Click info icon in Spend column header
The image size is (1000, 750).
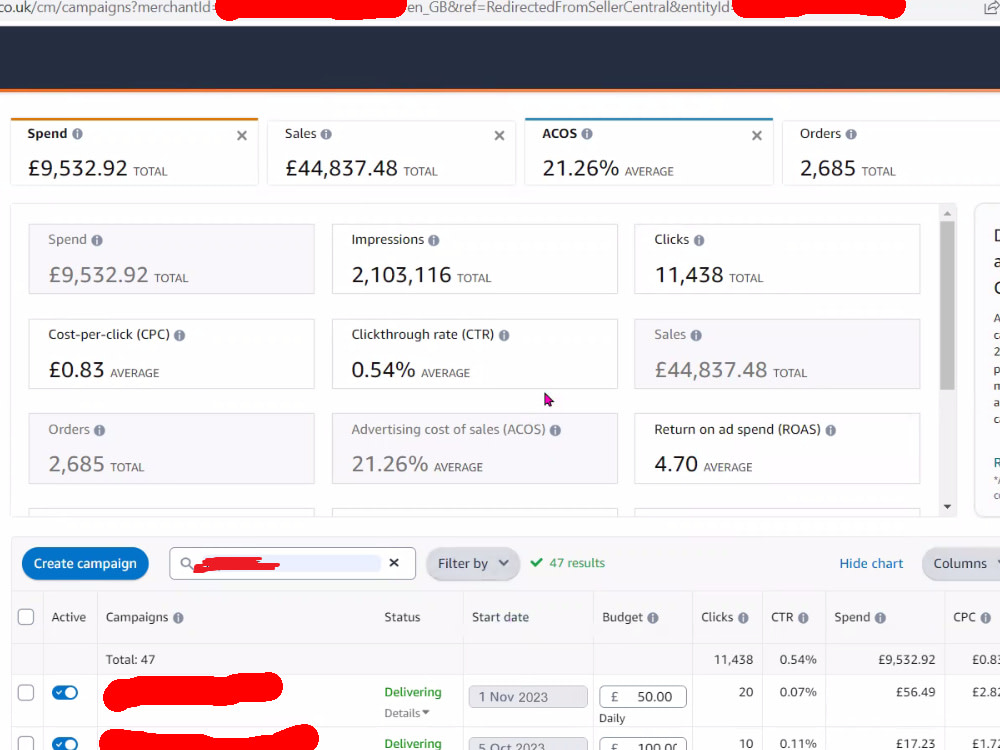pyautogui.click(x=880, y=618)
